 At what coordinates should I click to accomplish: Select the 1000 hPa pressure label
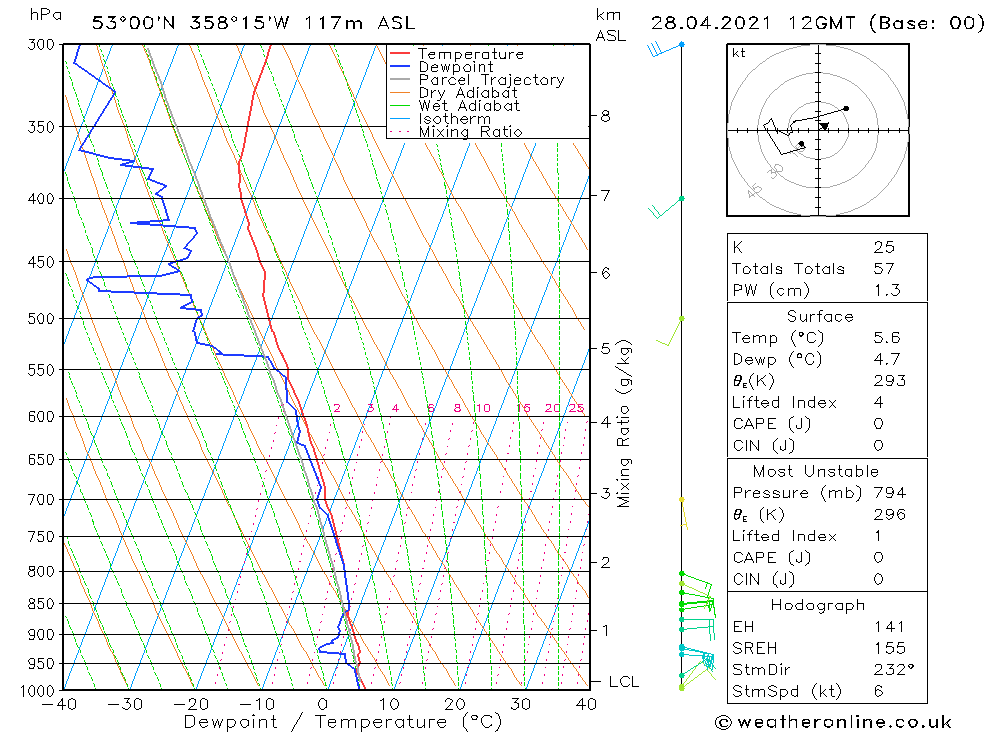point(38,691)
